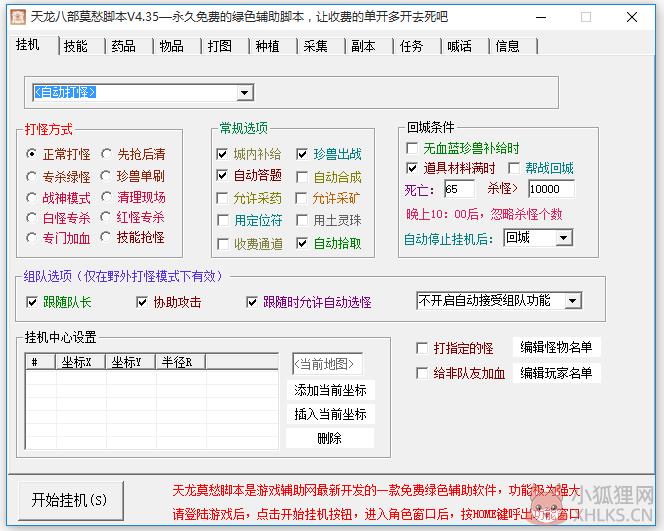This screenshot has width=664, height=531.
Task: Check 无血蓝珍兽补给时 option
Action: click(412, 148)
